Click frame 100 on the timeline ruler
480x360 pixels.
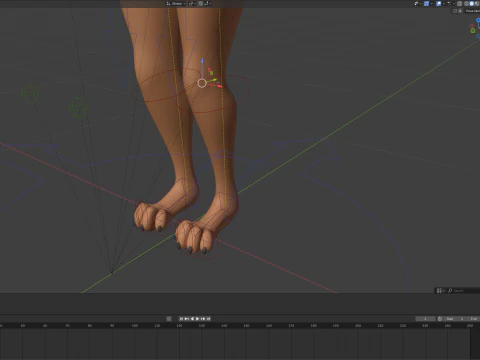pyautogui.click(x=135, y=325)
